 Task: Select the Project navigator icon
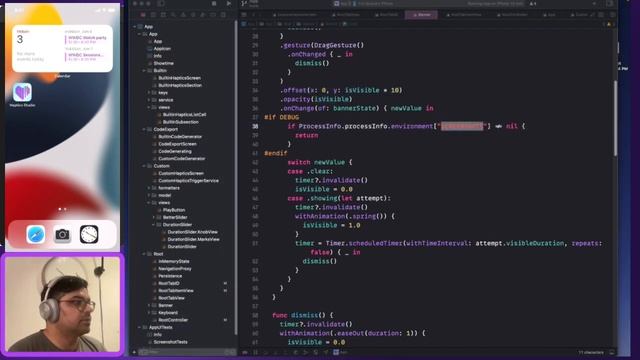(143, 15)
